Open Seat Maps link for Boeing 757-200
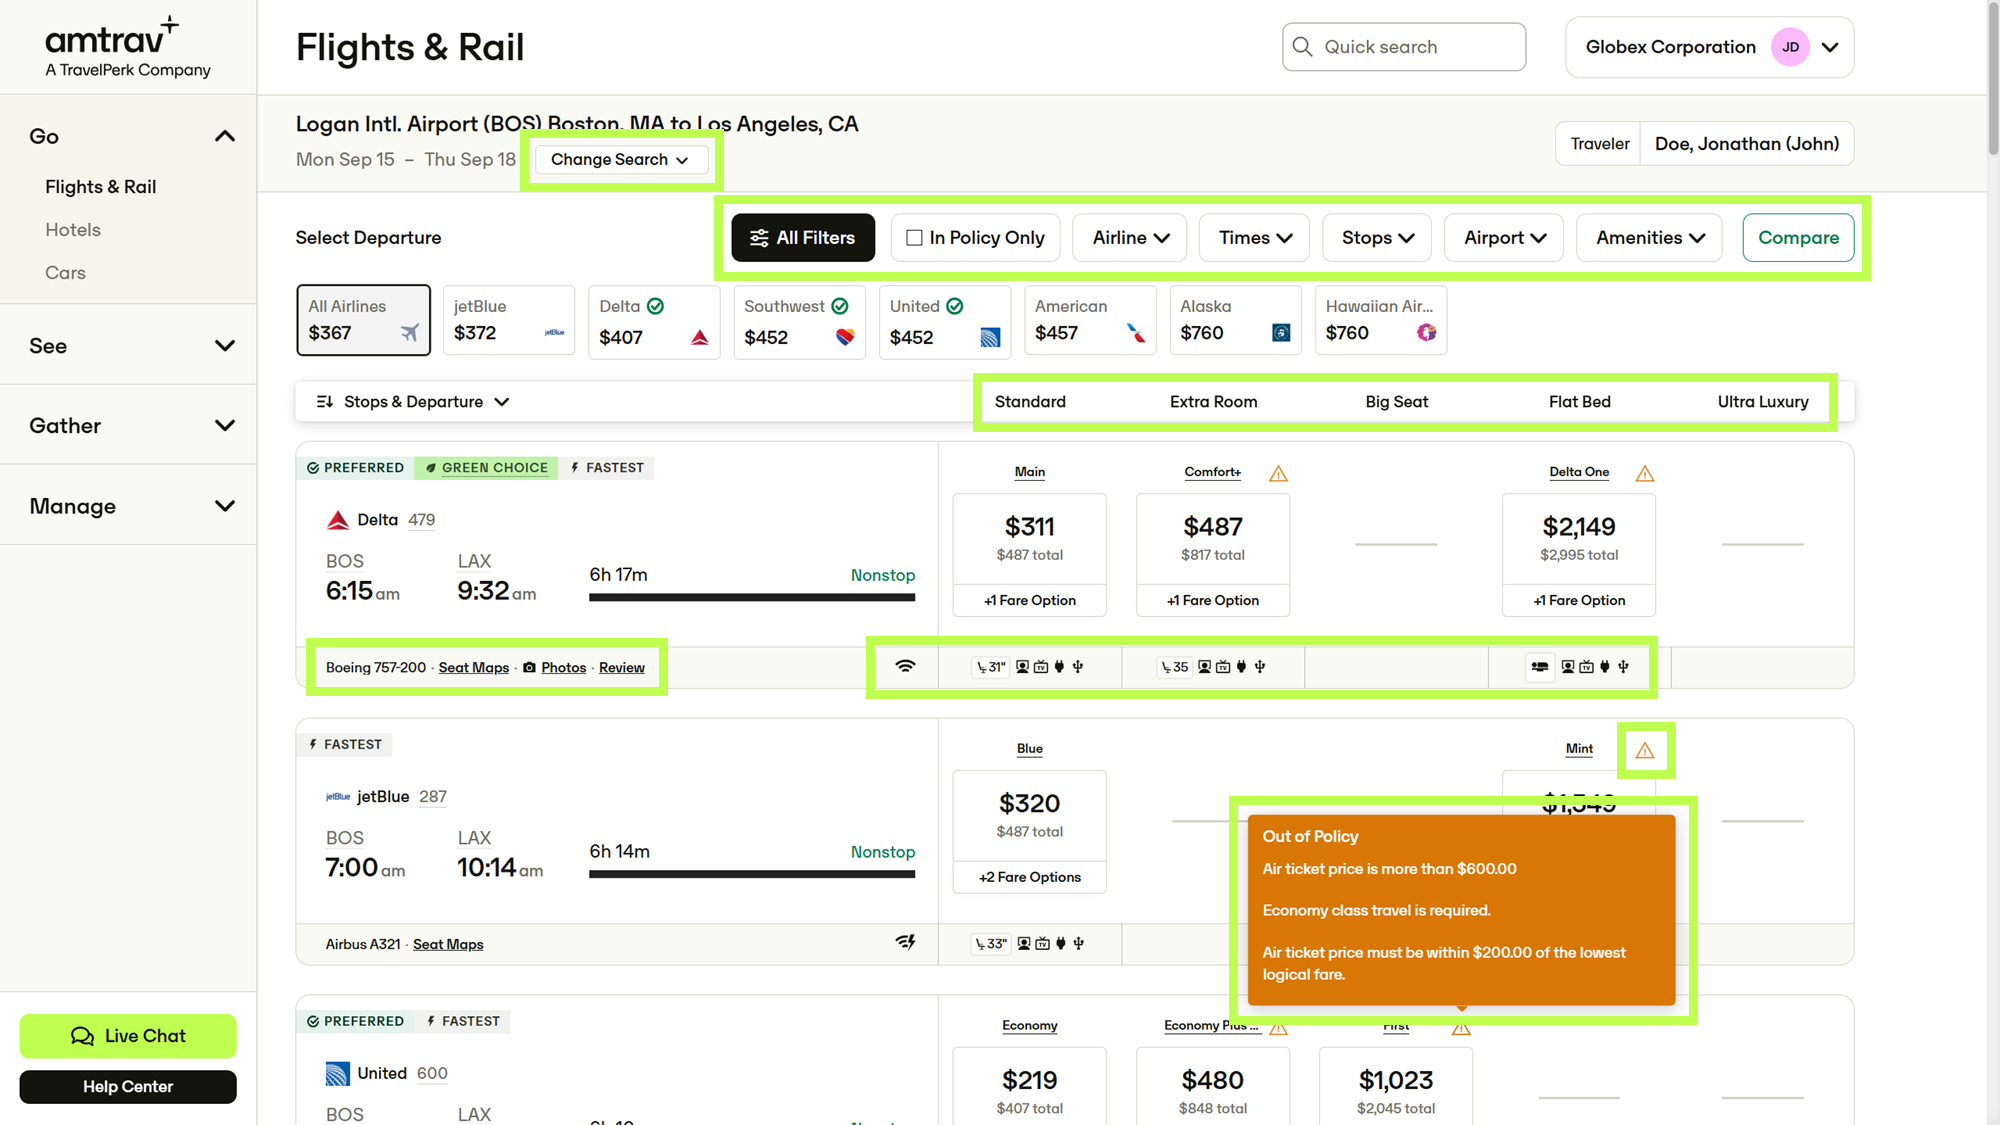 click(x=474, y=668)
